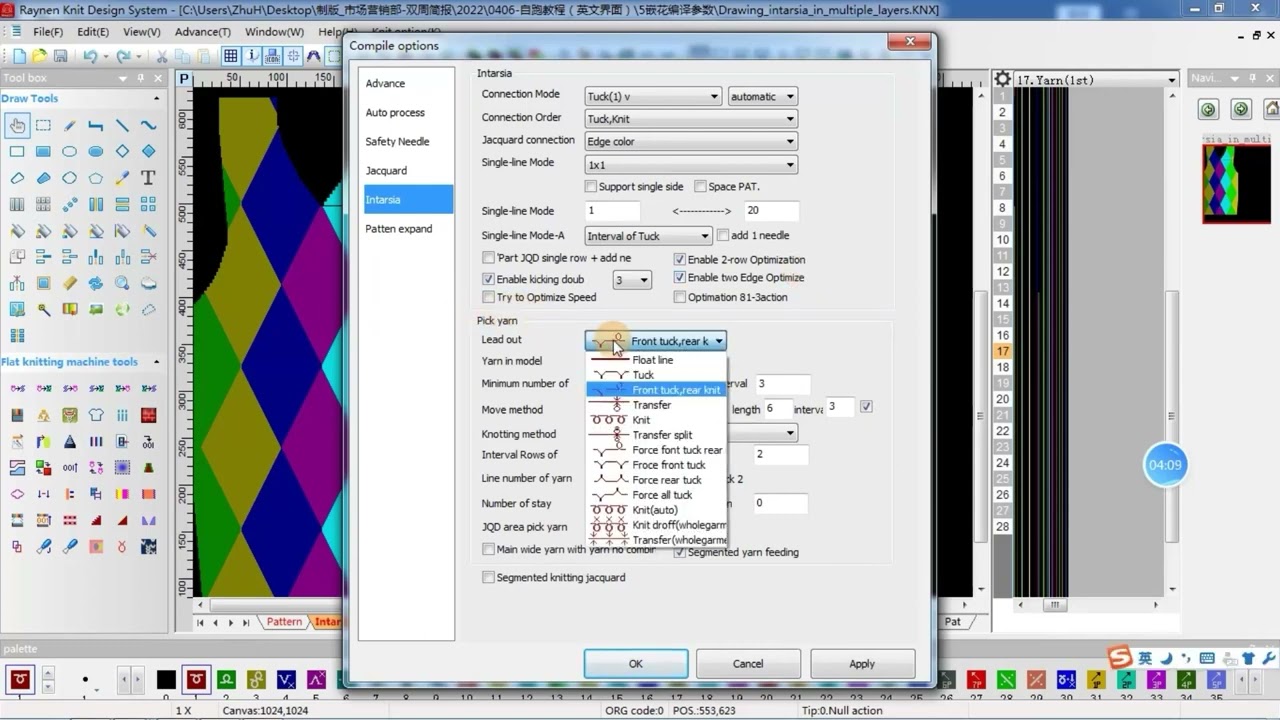This screenshot has width=1280, height=720.
Task: Select the hand pan tool in Draw Tools
Action: pos(17,126)
